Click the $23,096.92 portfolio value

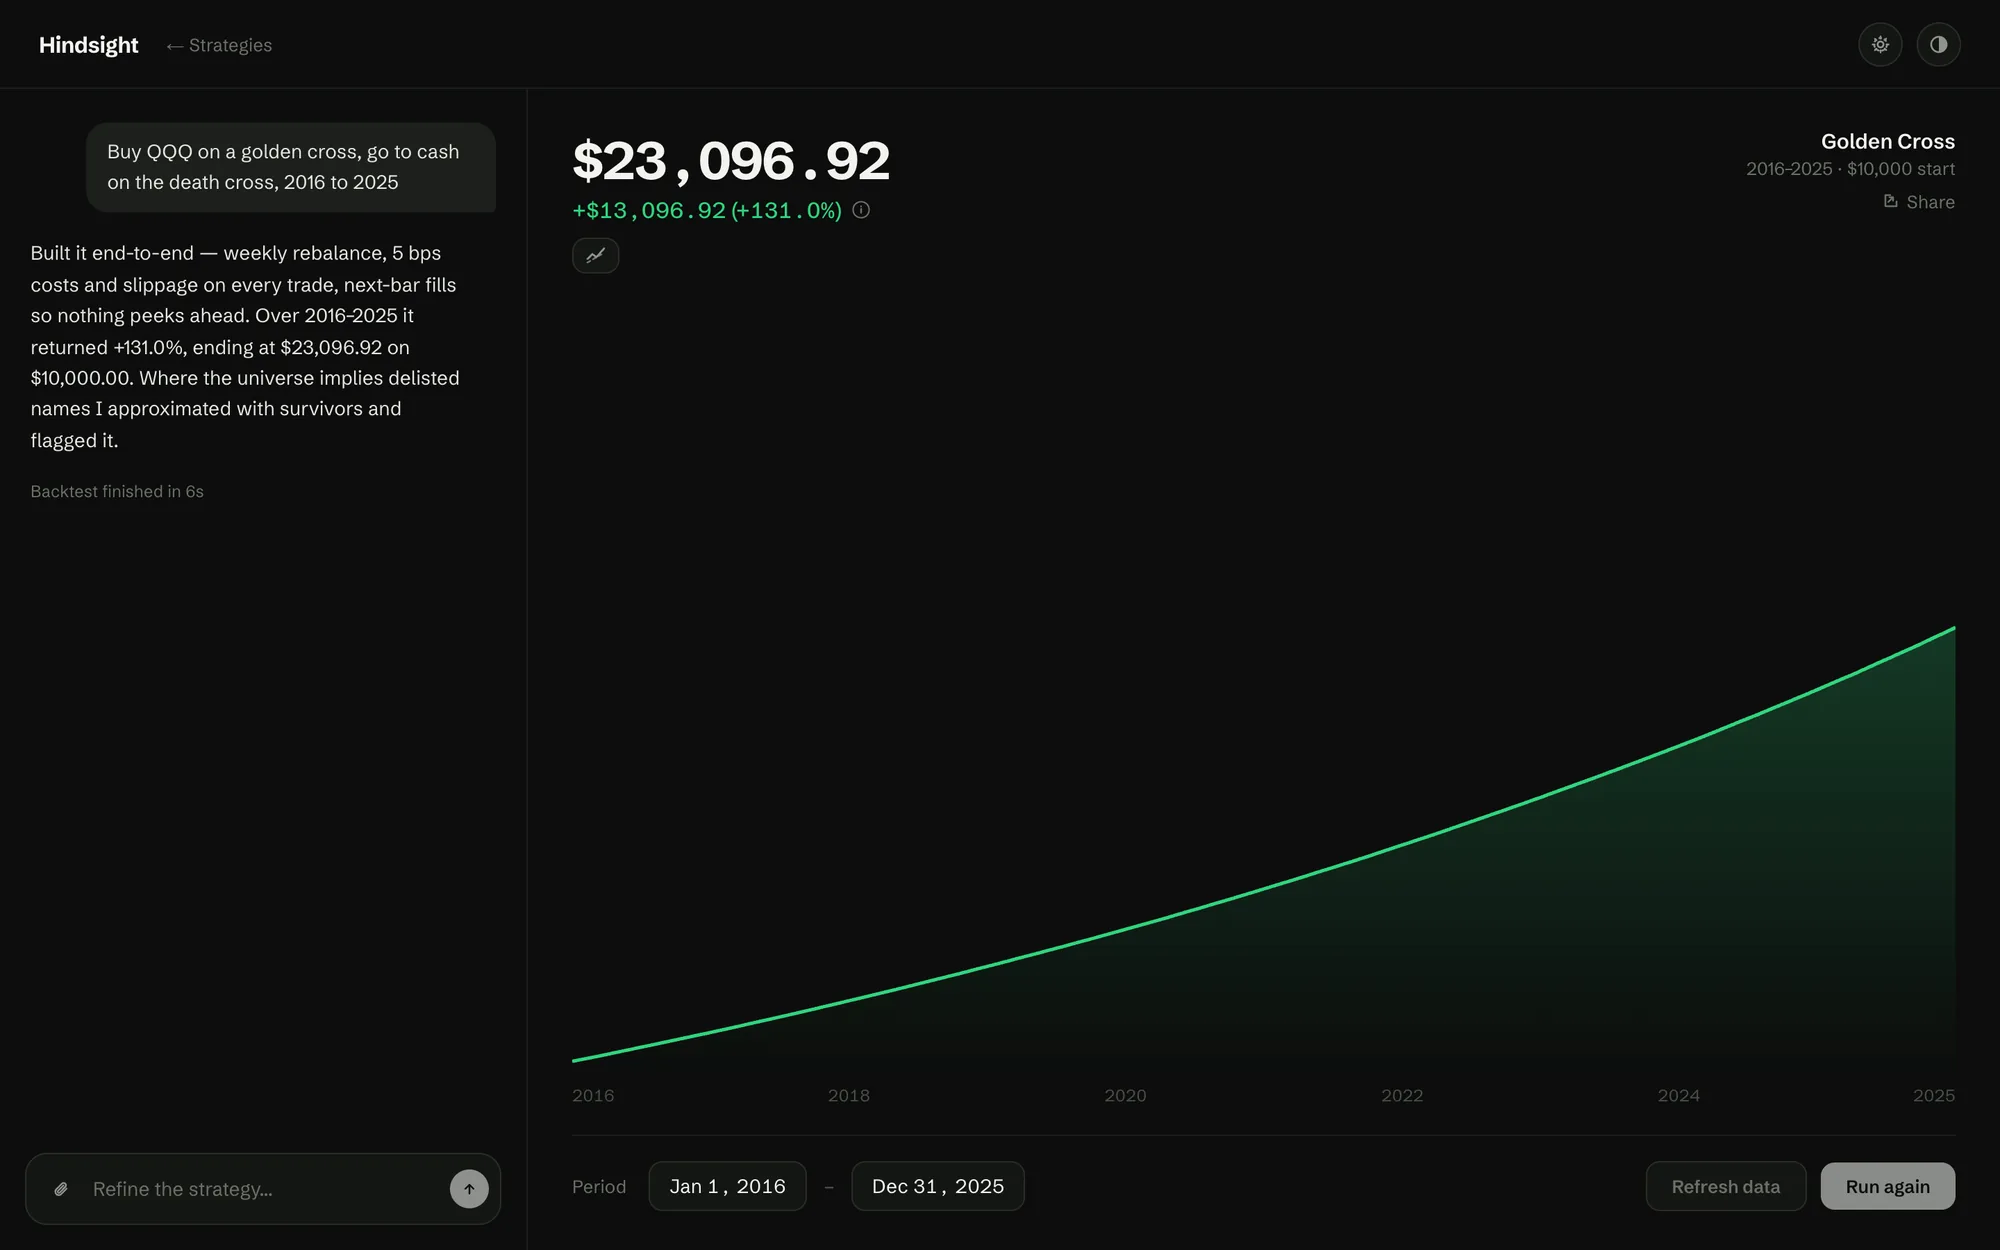(x=731, y=161)
